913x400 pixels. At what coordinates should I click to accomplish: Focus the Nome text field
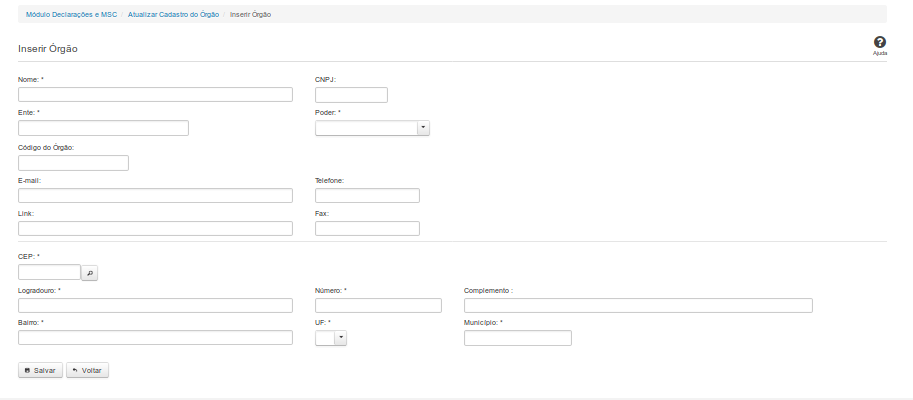pos(155,95)
